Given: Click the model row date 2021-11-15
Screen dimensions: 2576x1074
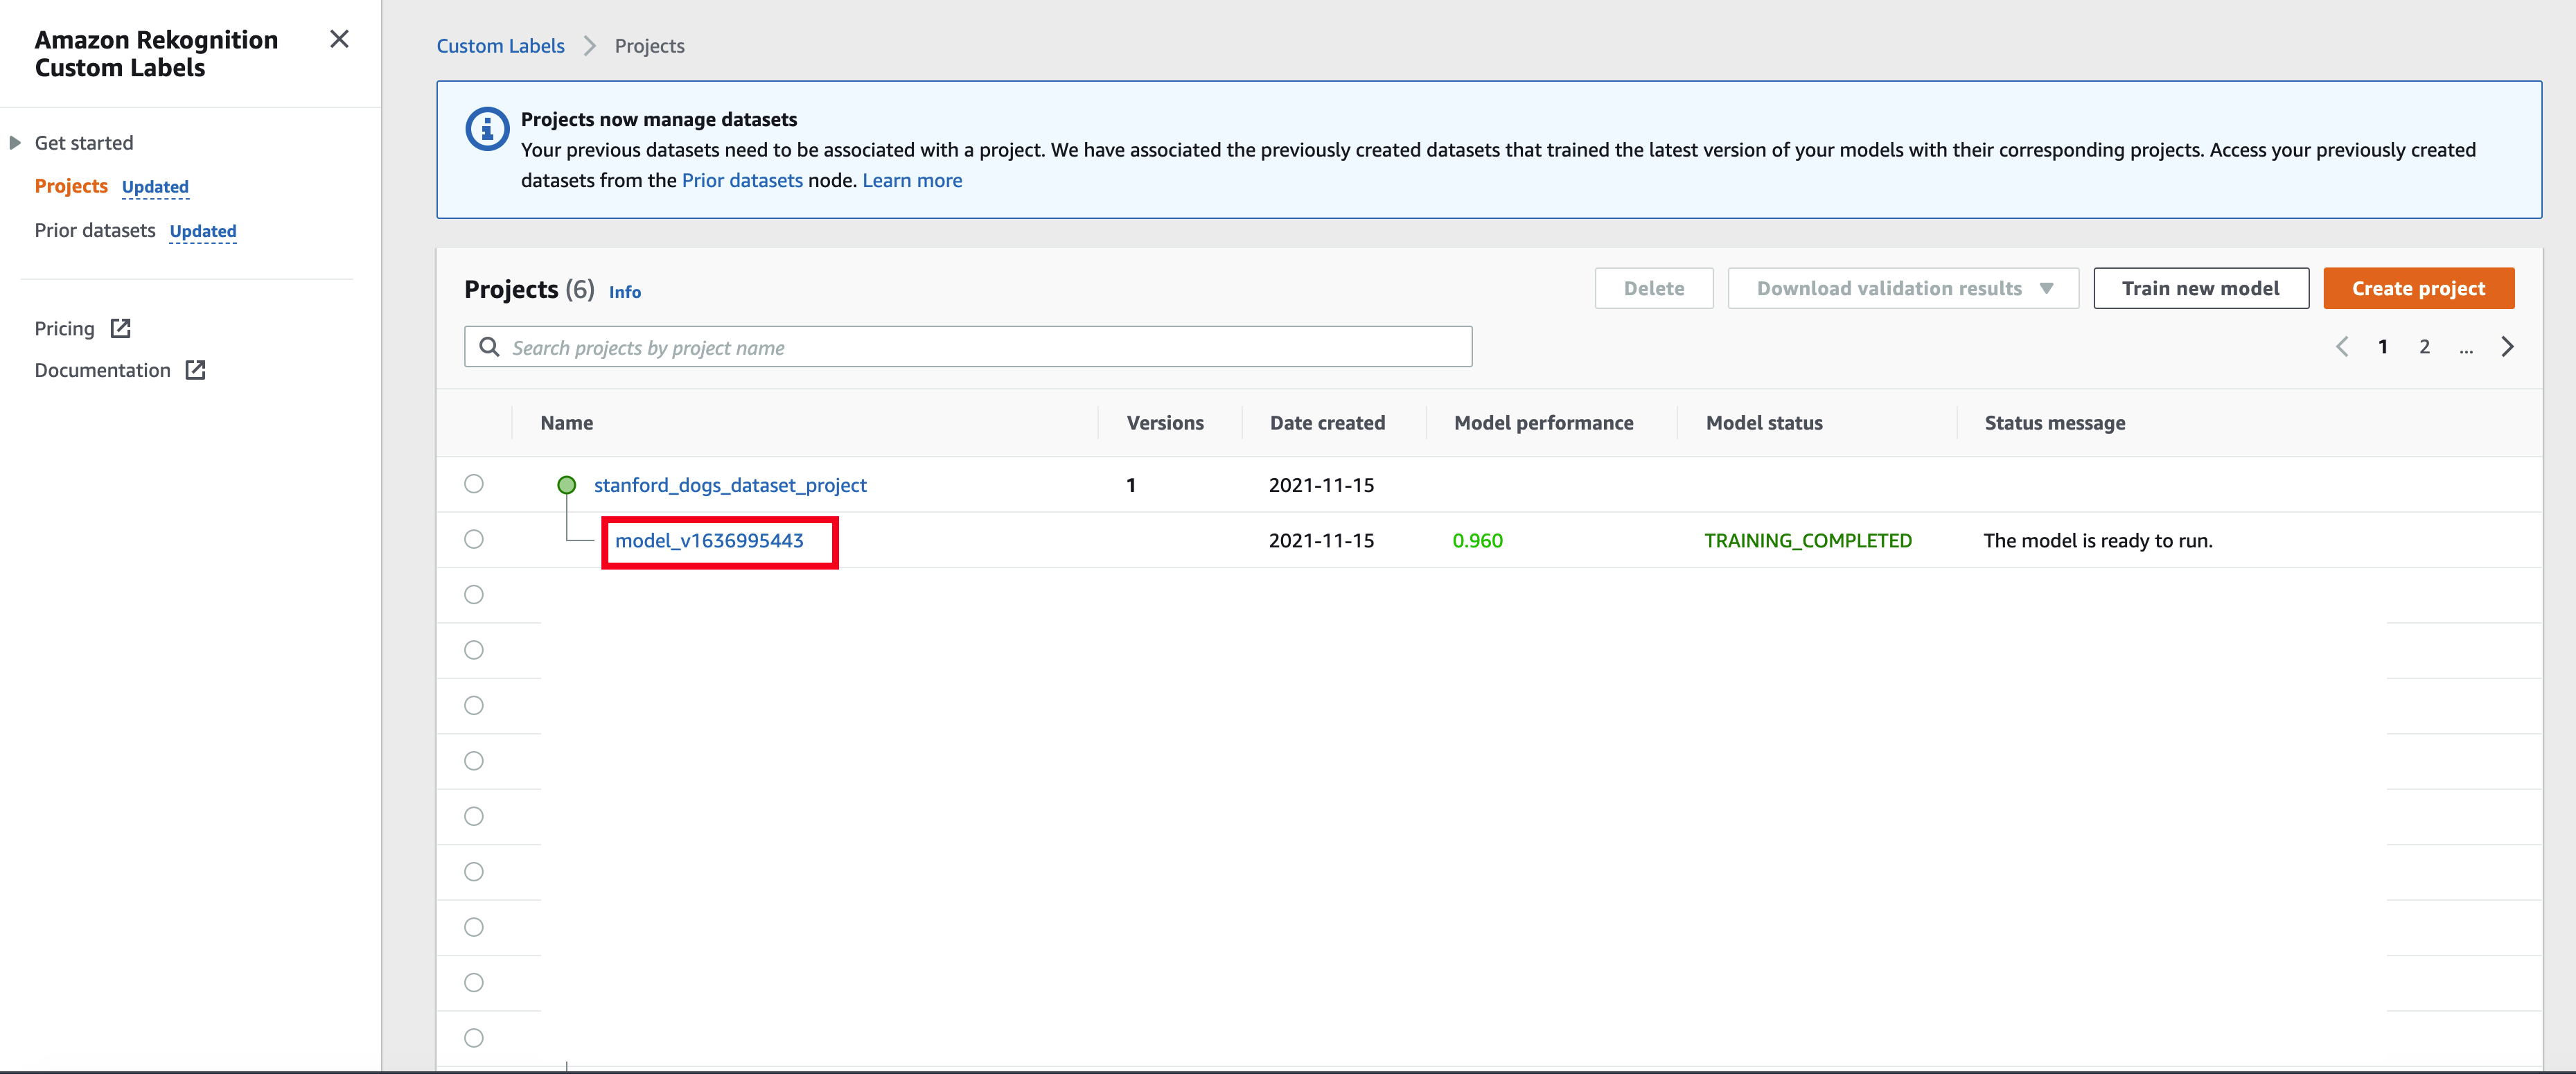Looking at the screenshot, I should 1321,541.
